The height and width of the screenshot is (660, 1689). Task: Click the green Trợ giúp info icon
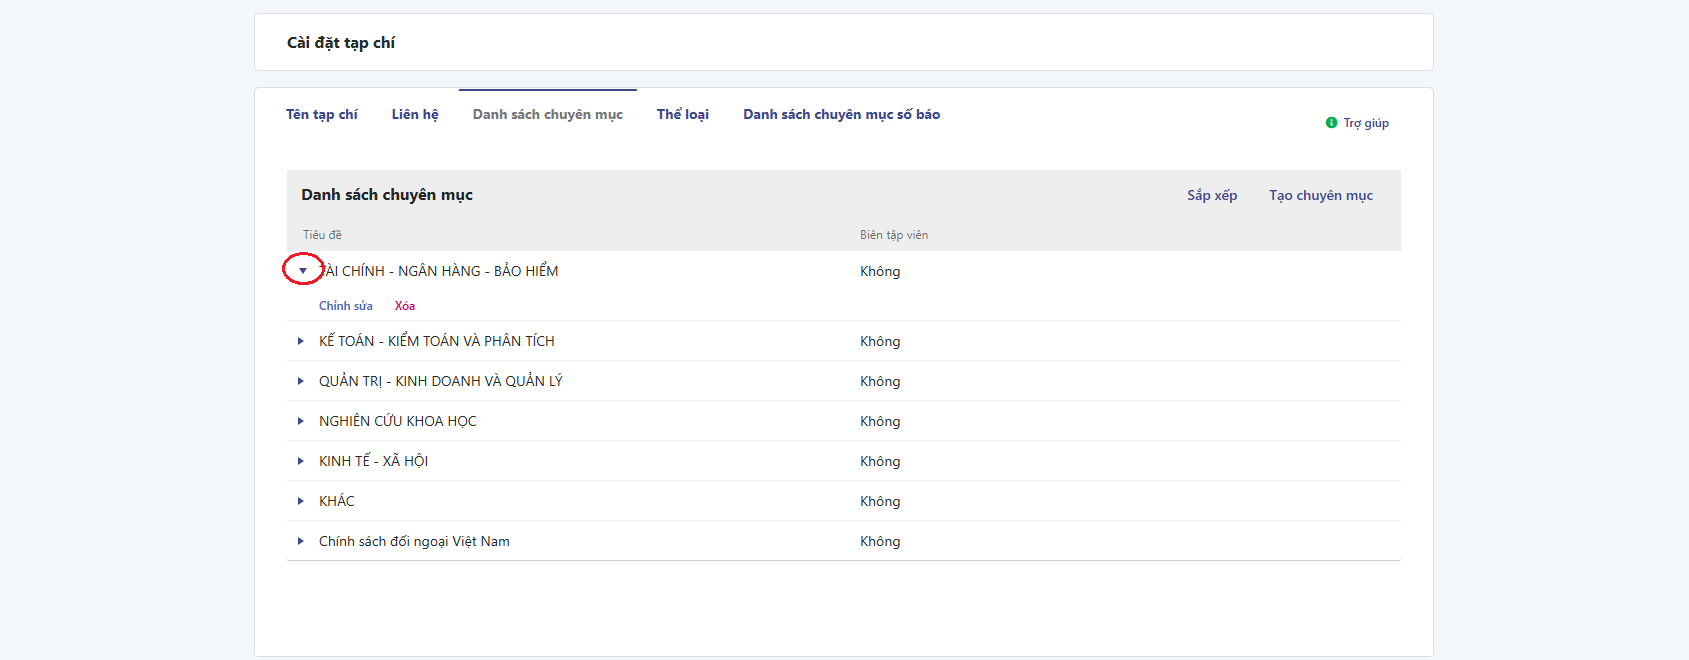(1331, 123)
